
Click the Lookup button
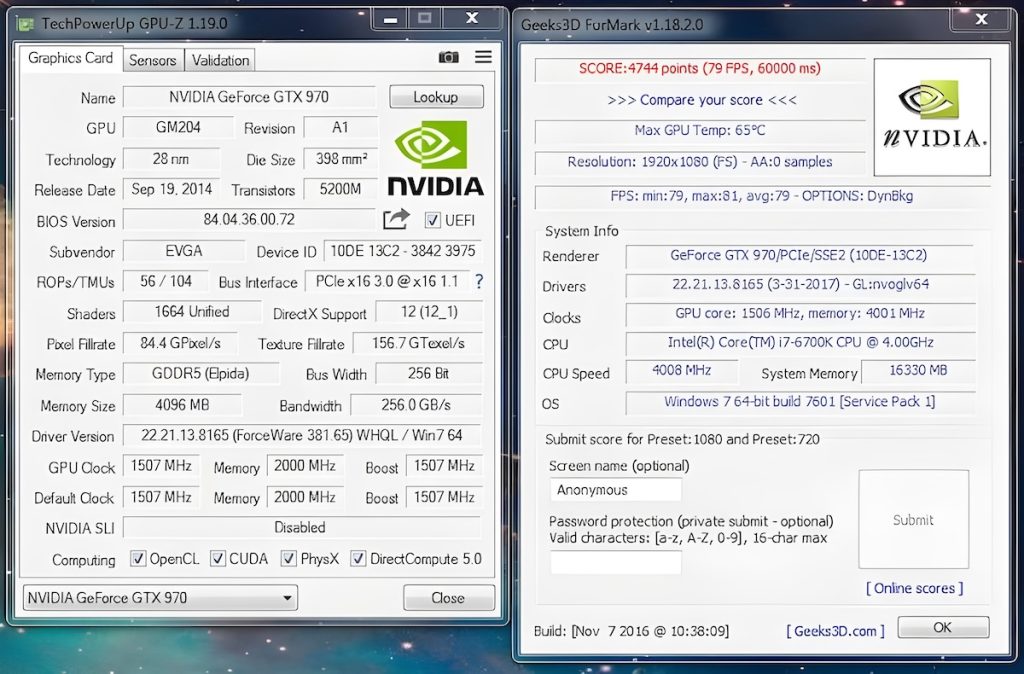(436, 96)
